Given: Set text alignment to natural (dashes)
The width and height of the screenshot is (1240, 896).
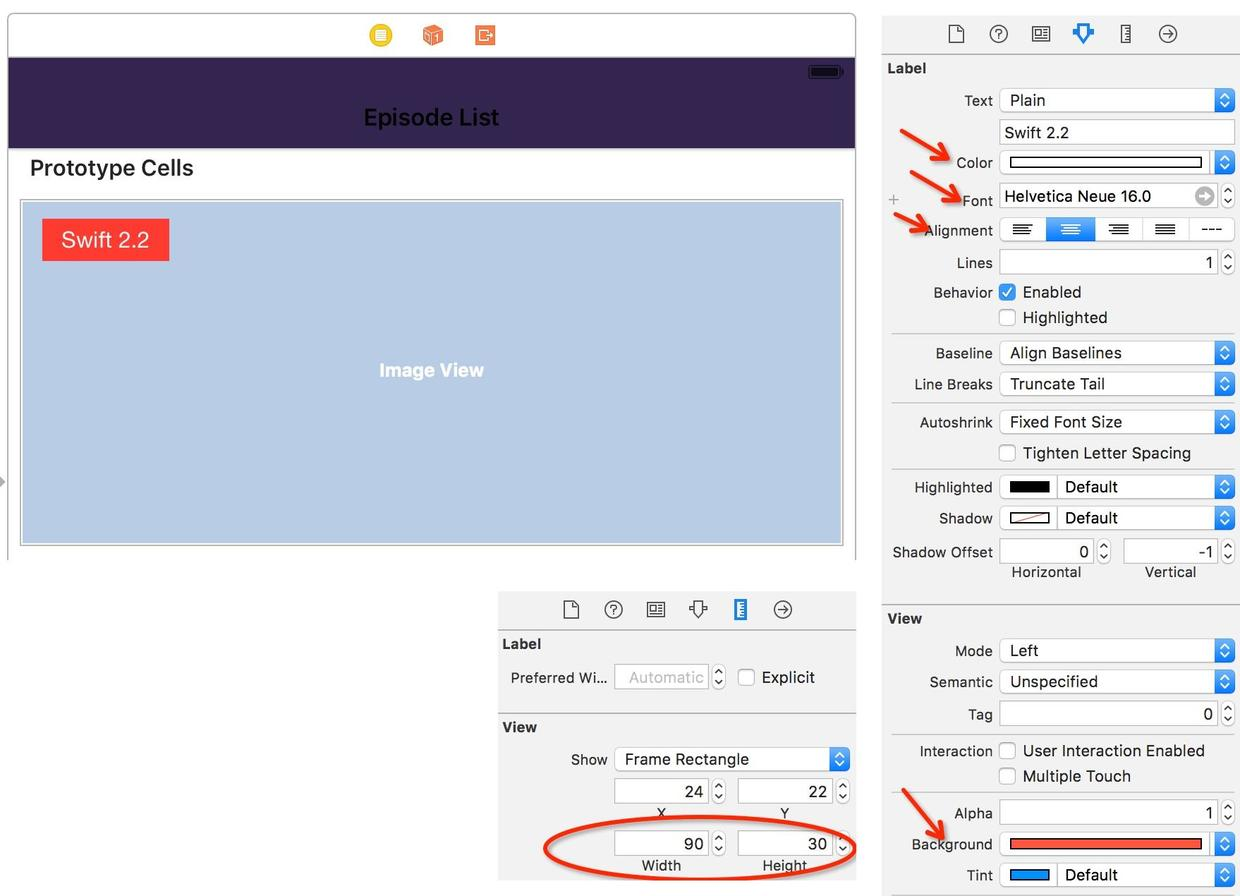Looking at the screenshot, I should point(1211,230).
